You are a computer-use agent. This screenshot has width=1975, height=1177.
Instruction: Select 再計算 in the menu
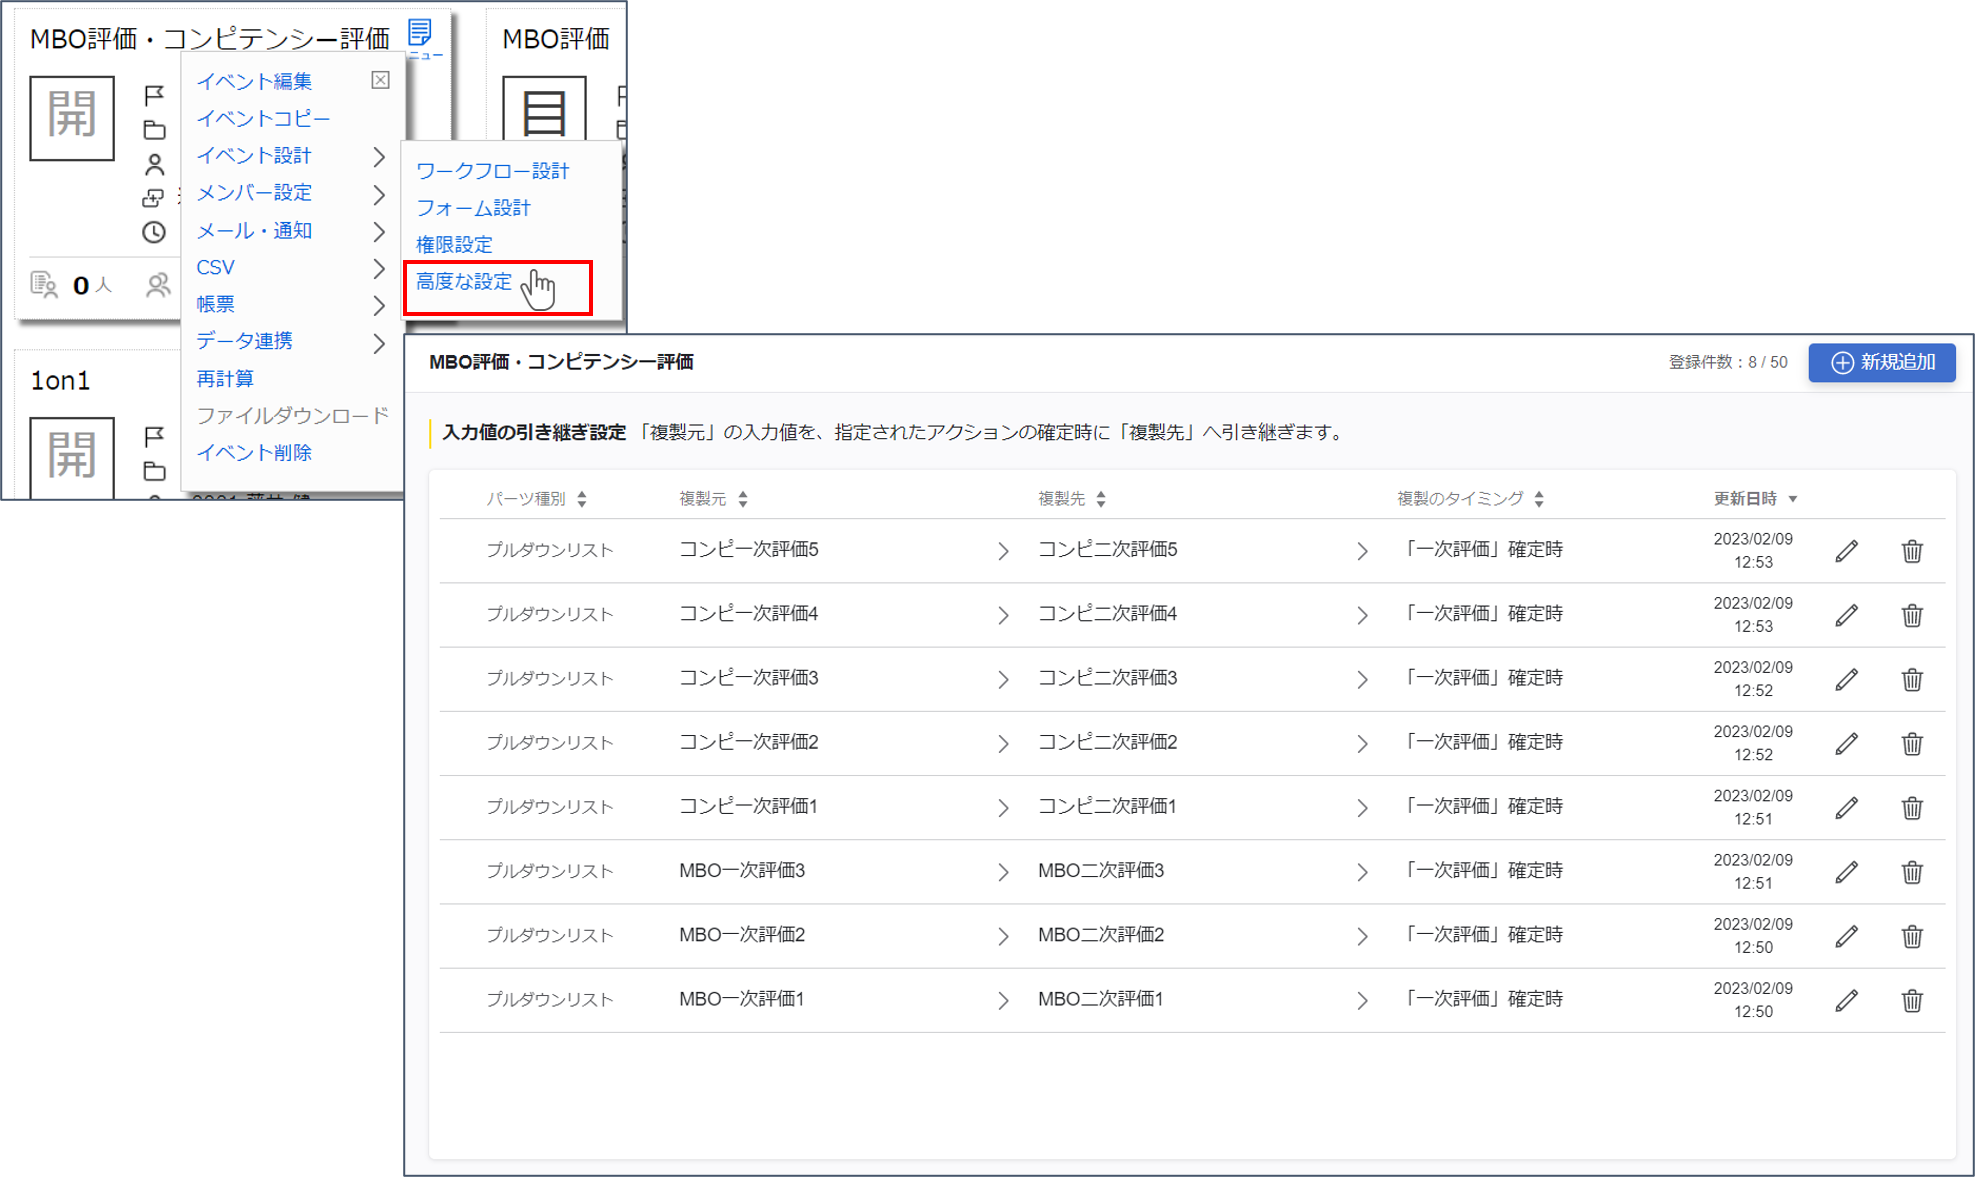[225, 379]
